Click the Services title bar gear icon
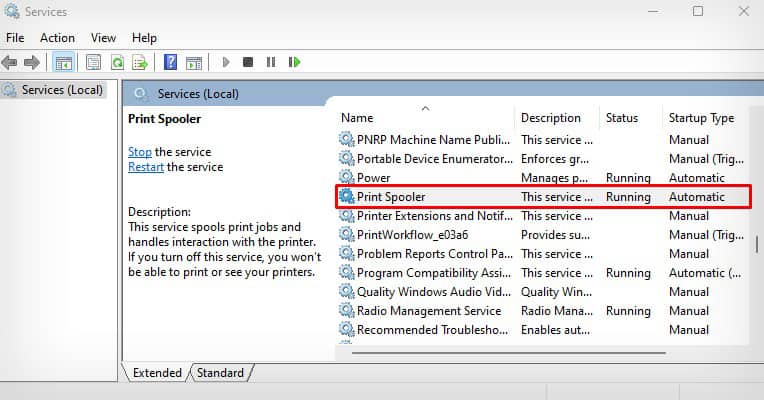The height and width of the screenshot is (400, 764). (12, 11)
